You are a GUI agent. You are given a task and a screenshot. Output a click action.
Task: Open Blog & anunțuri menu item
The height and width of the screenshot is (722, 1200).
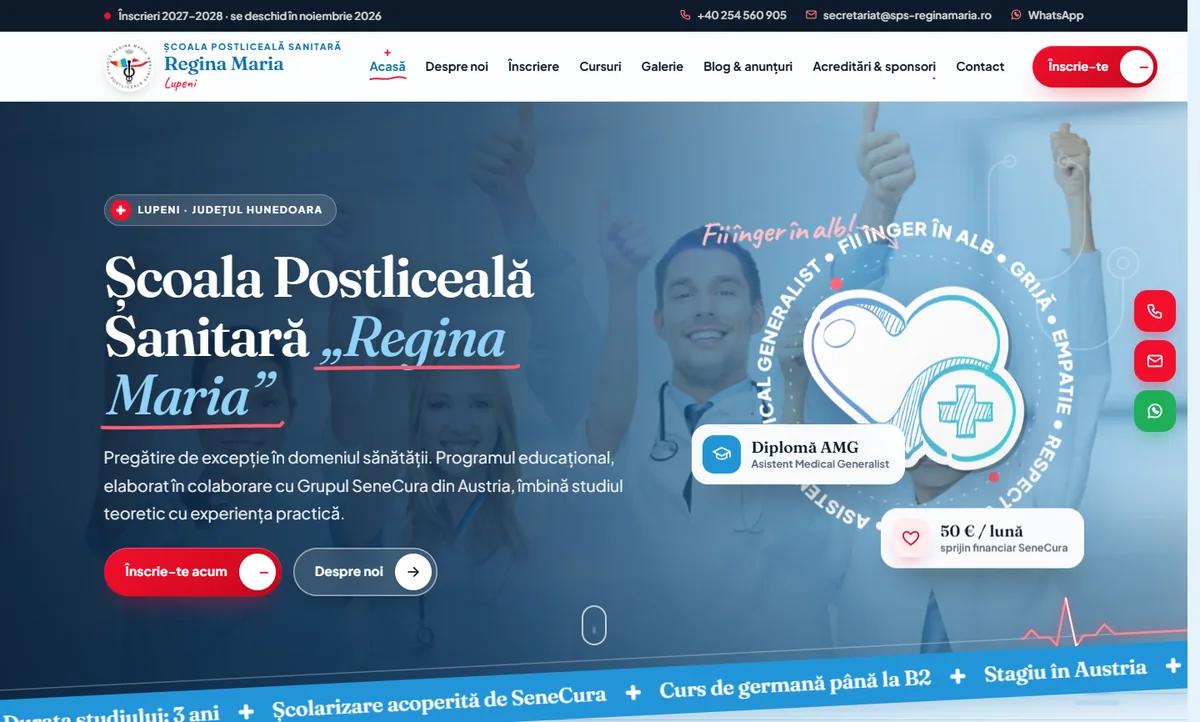pyautogui.click(x=748, y=67)
